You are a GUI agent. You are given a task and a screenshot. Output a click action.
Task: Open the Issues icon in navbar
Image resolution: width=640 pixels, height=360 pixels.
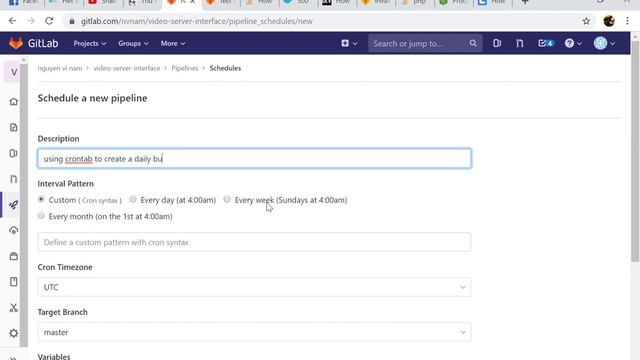[497, 43]
